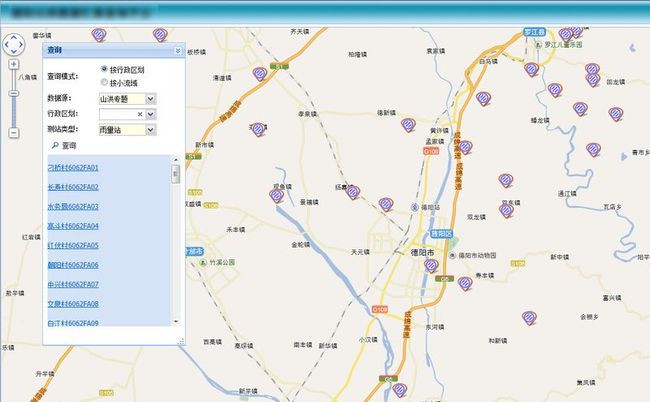Click the rain station marker near 寿丰镇
The height and width of the screenshot is (402, 650).
tap(465, 283)
